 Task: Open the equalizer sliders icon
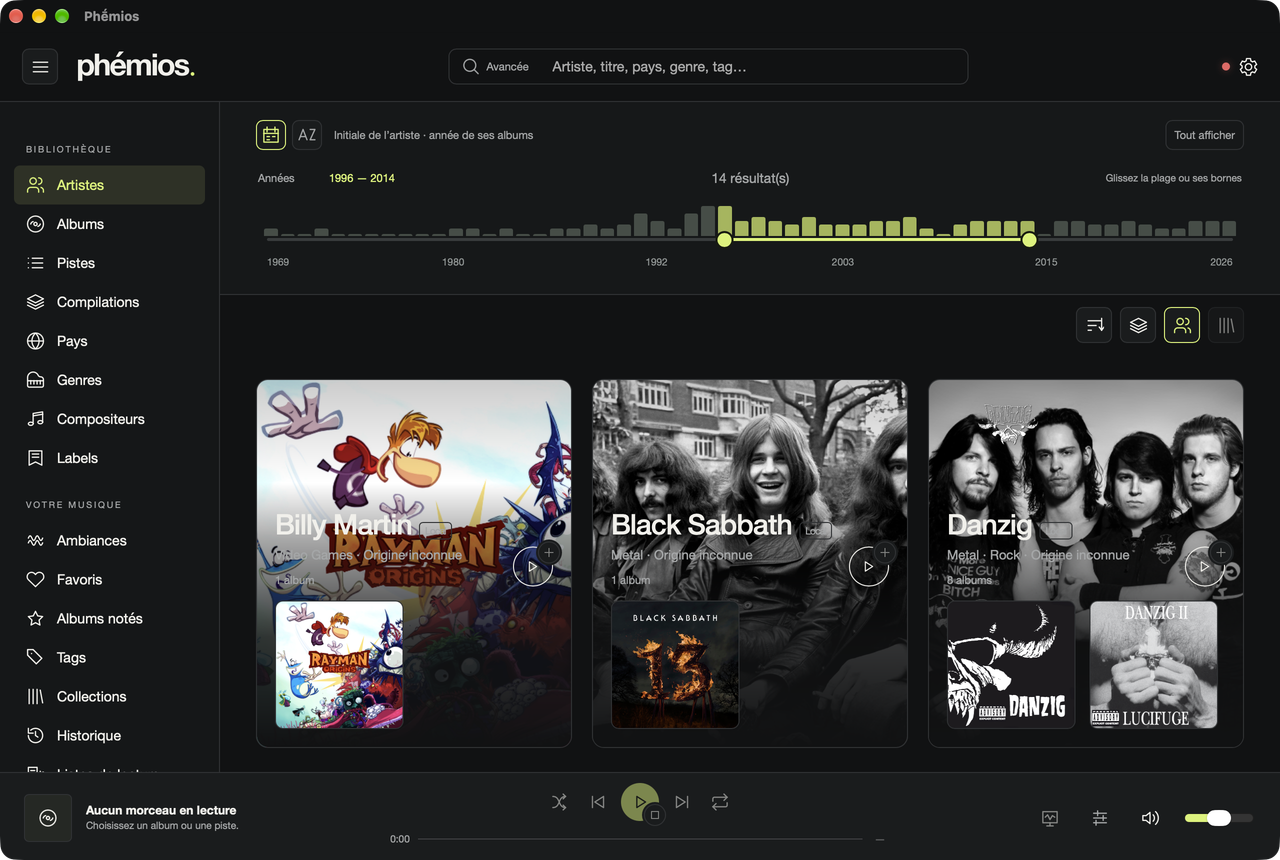pyautogui.click(x=1100, y=818)
